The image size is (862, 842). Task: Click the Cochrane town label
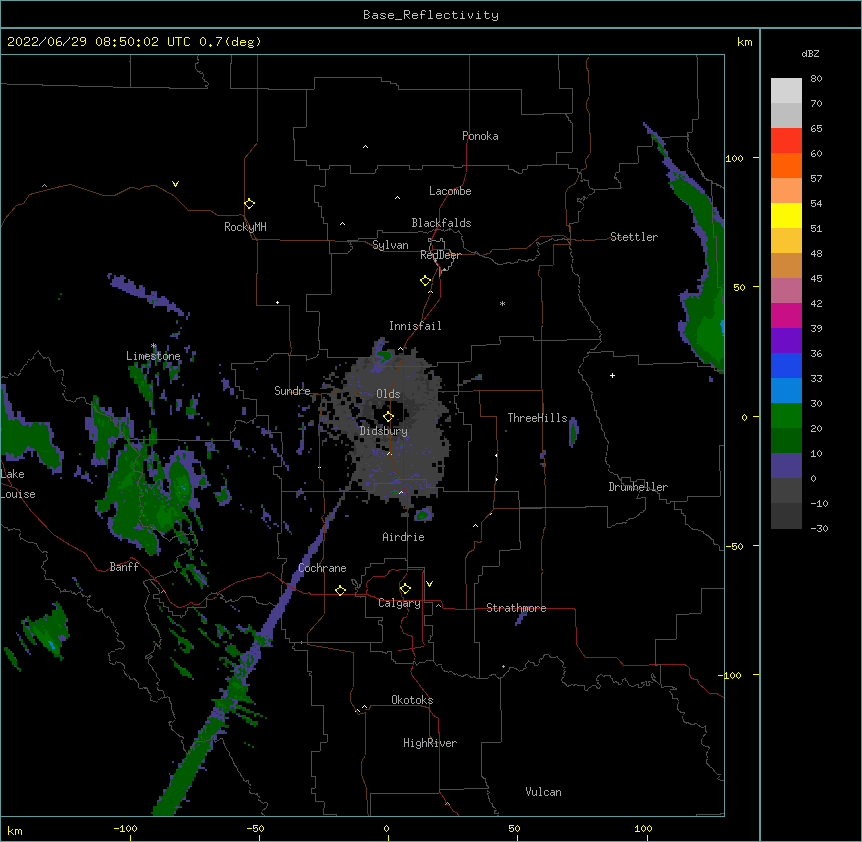click(322, 568)
